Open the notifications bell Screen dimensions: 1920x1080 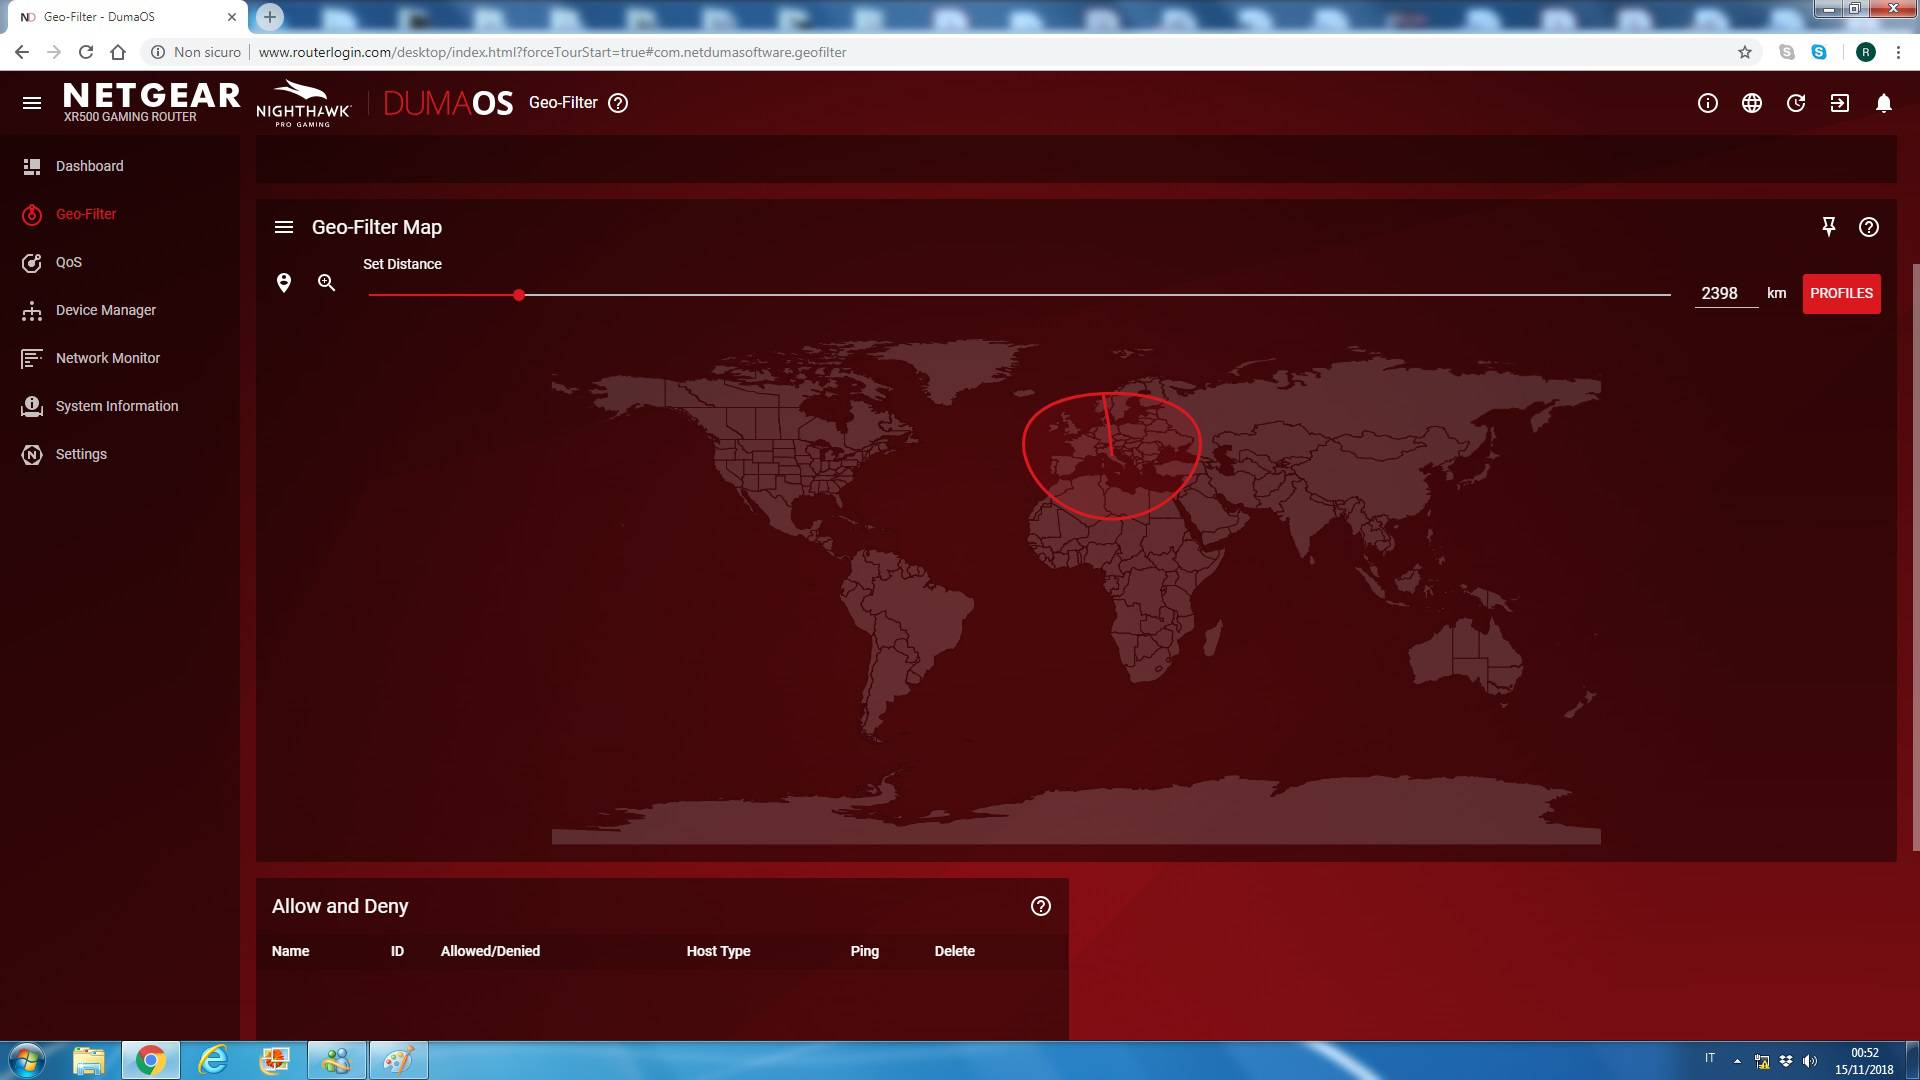1884,103
